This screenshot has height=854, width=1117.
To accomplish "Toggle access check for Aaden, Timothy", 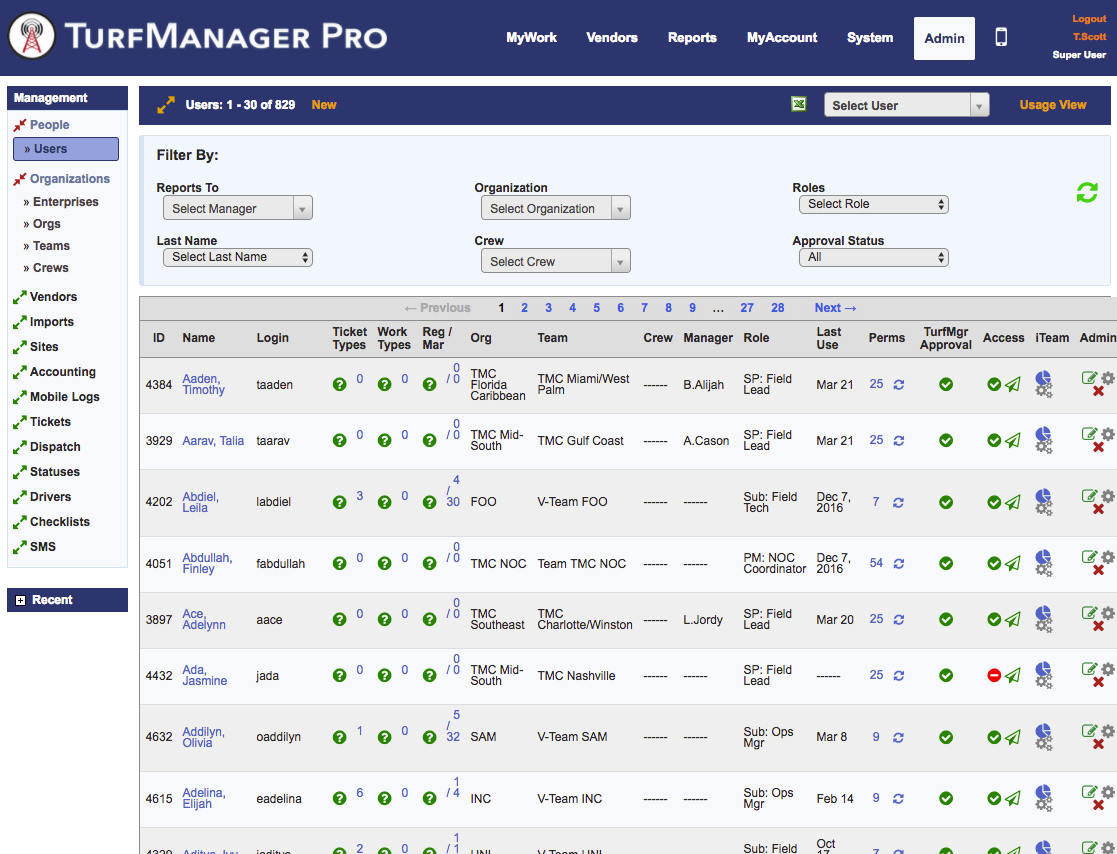I will click(994, 385).
